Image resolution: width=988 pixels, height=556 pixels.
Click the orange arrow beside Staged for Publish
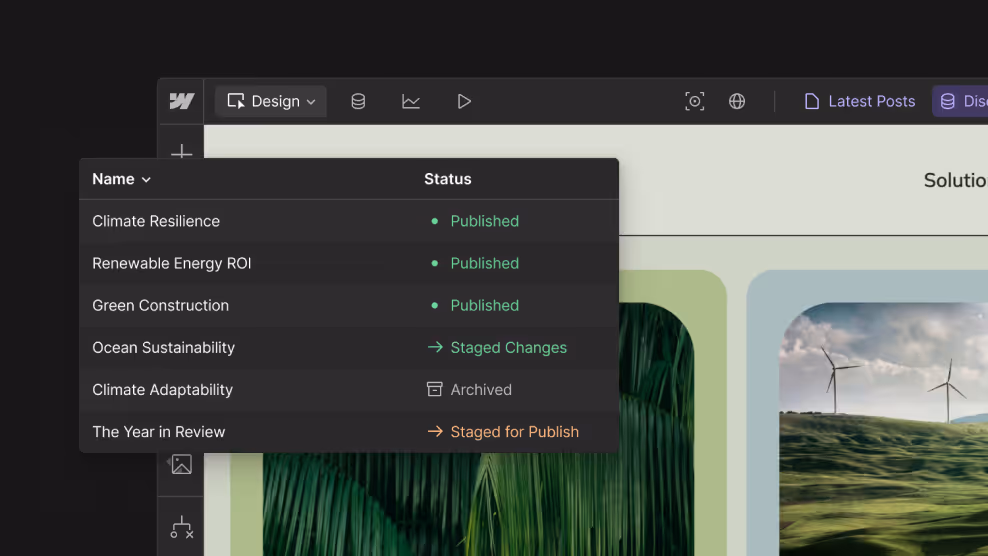435,432
